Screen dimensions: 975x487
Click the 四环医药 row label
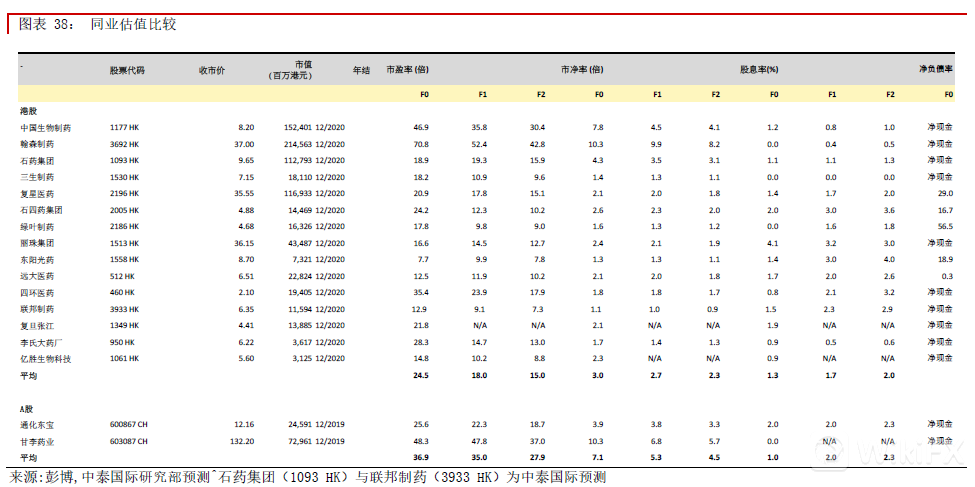pos(37,292)
